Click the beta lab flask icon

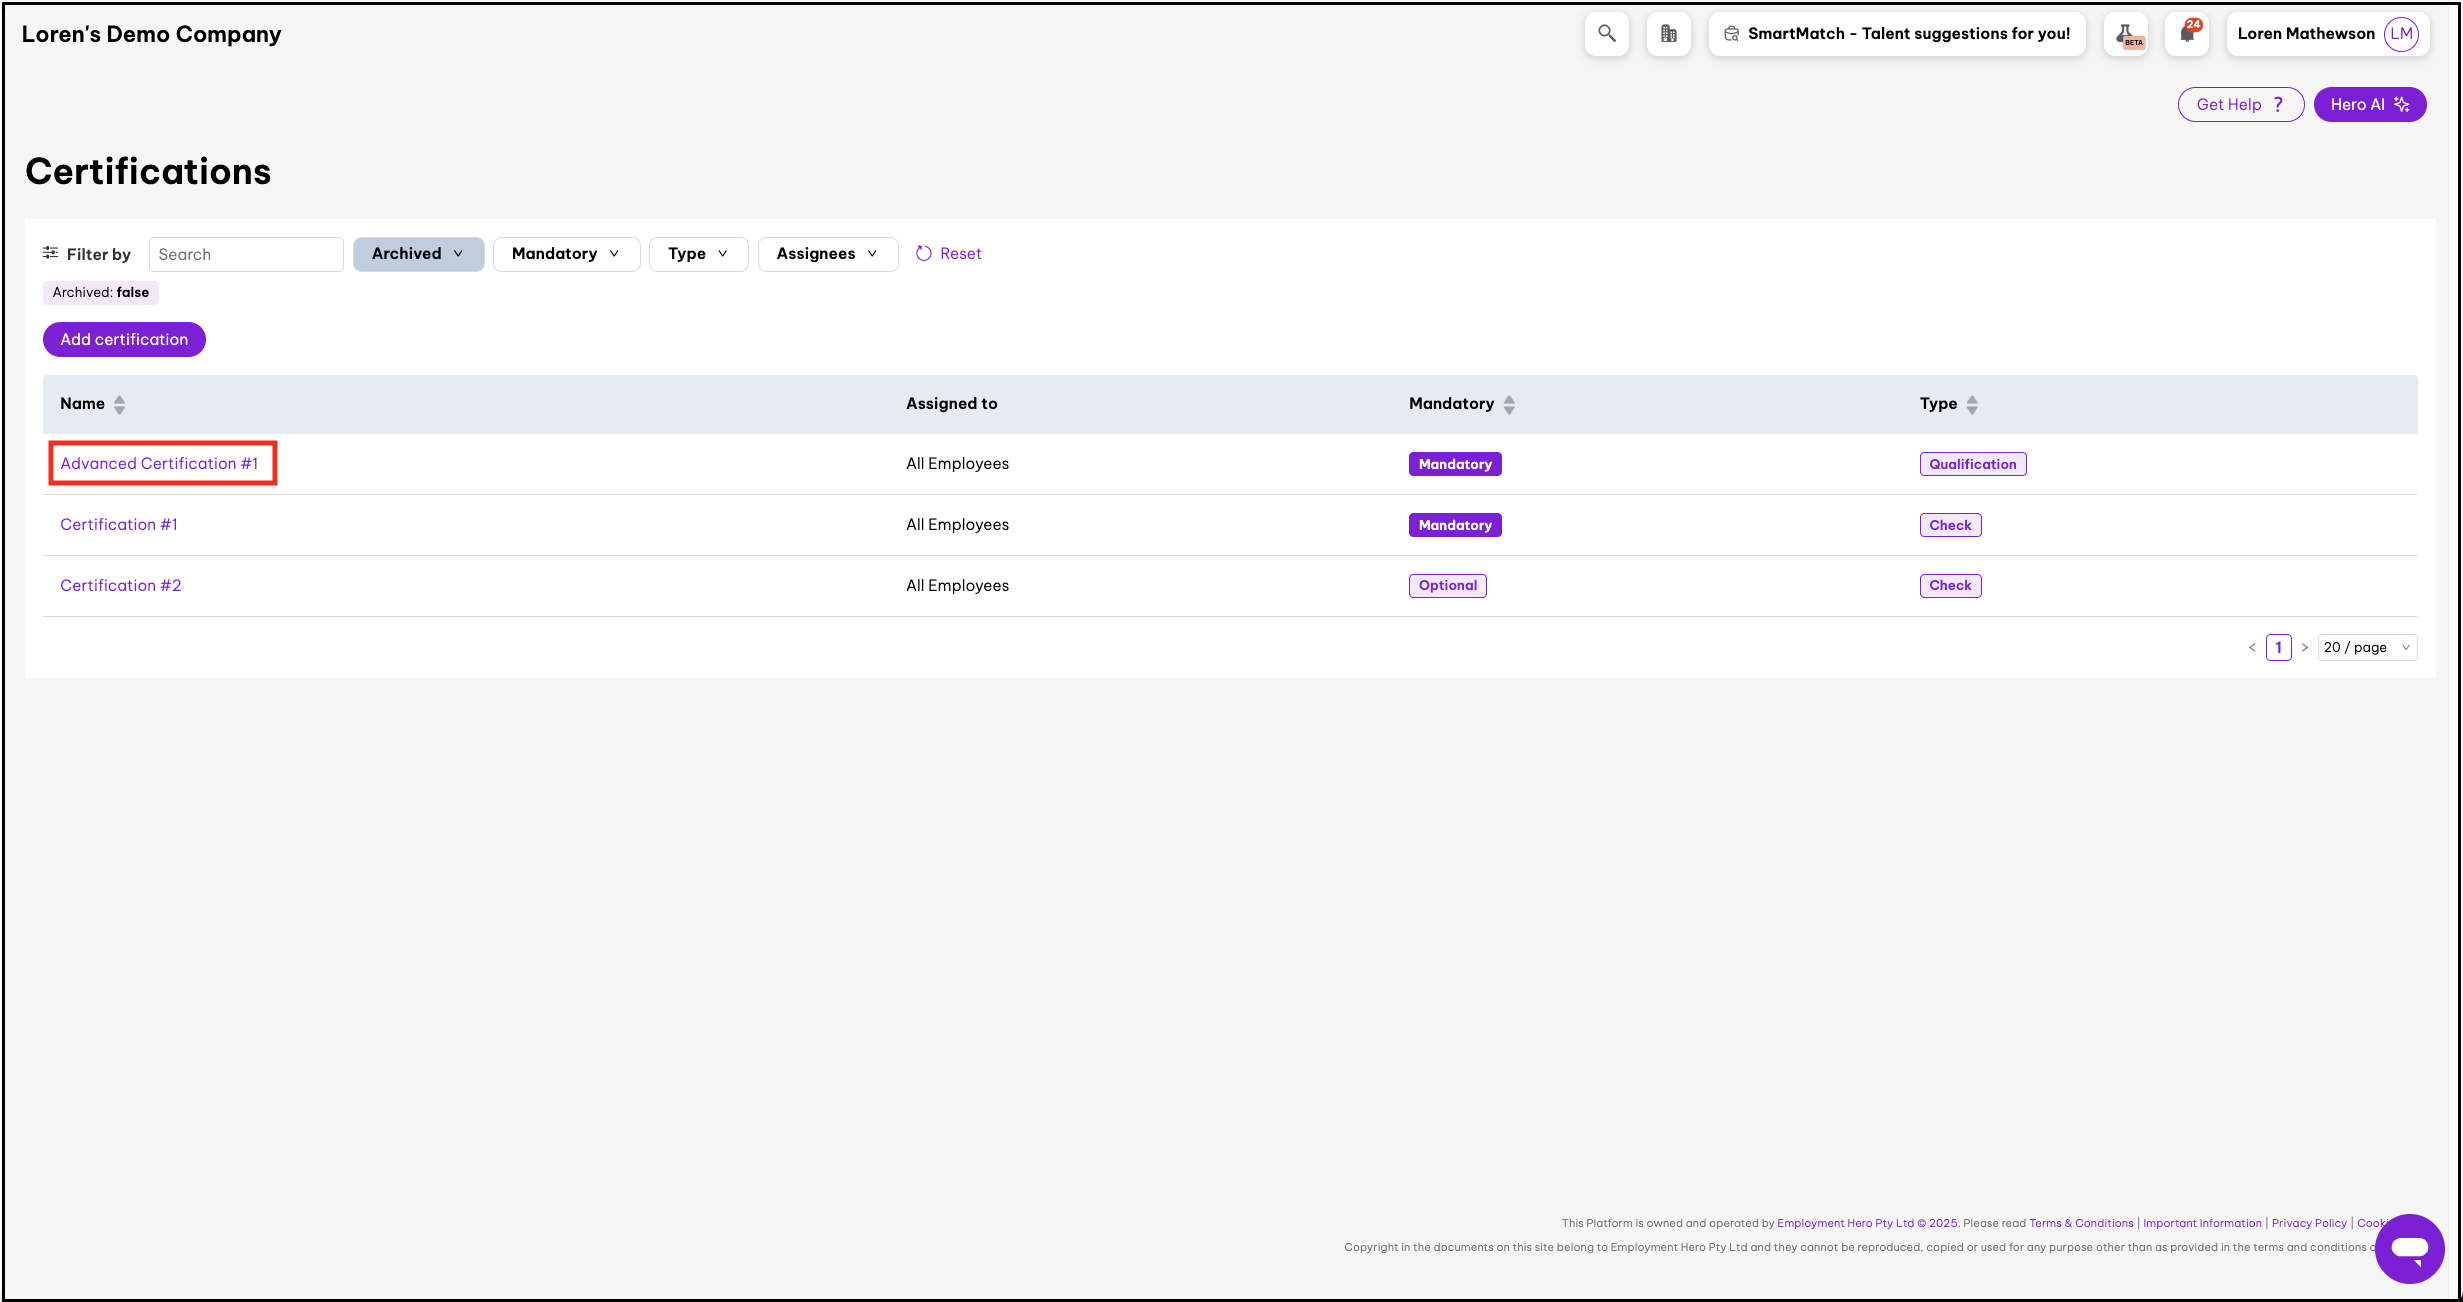(x=2126, y=34)
